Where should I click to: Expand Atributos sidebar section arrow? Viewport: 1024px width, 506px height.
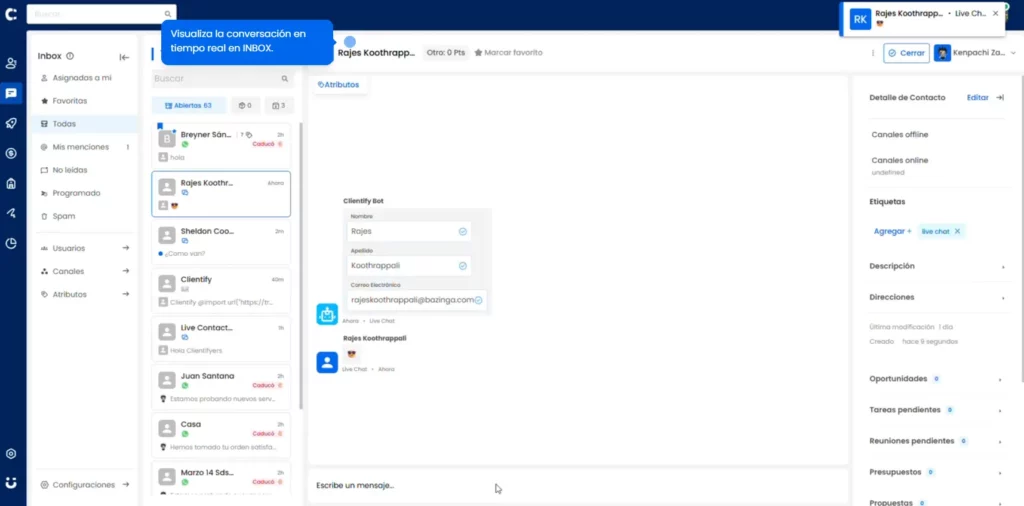tap(125, 294)
